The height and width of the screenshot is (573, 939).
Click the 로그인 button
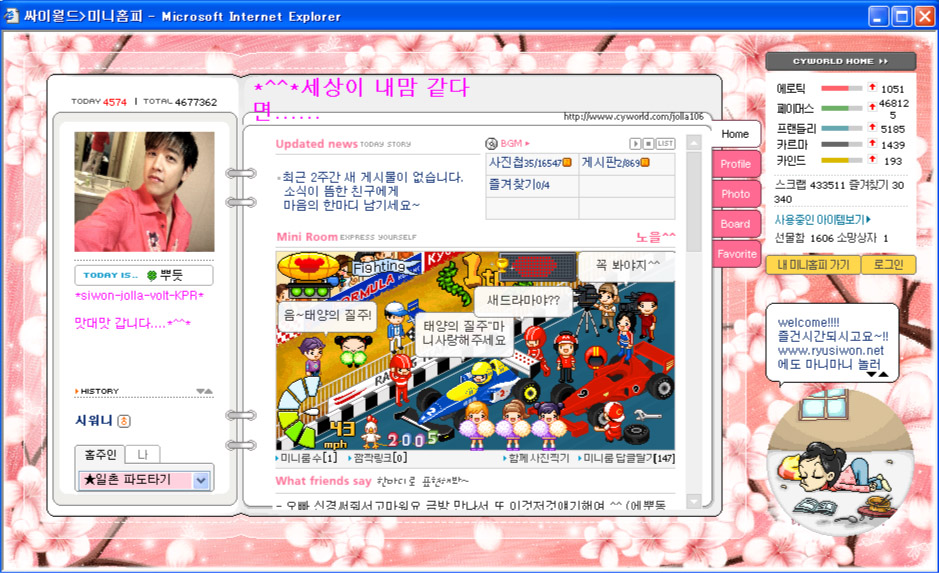[888, 265]
